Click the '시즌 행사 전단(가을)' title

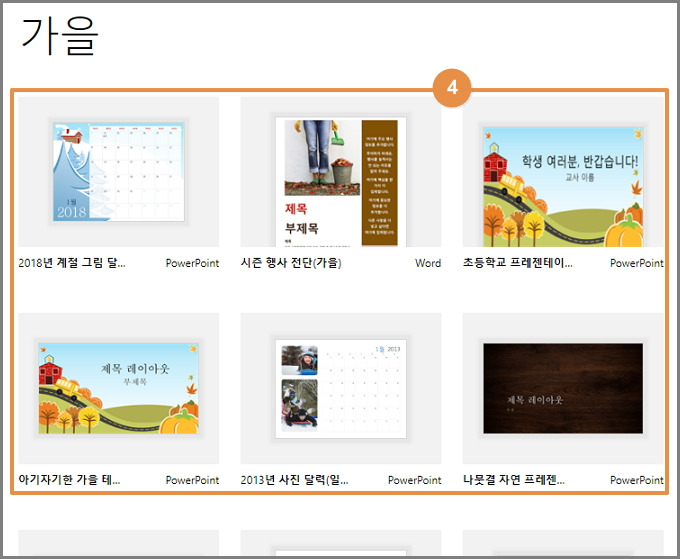pos(291,263)
